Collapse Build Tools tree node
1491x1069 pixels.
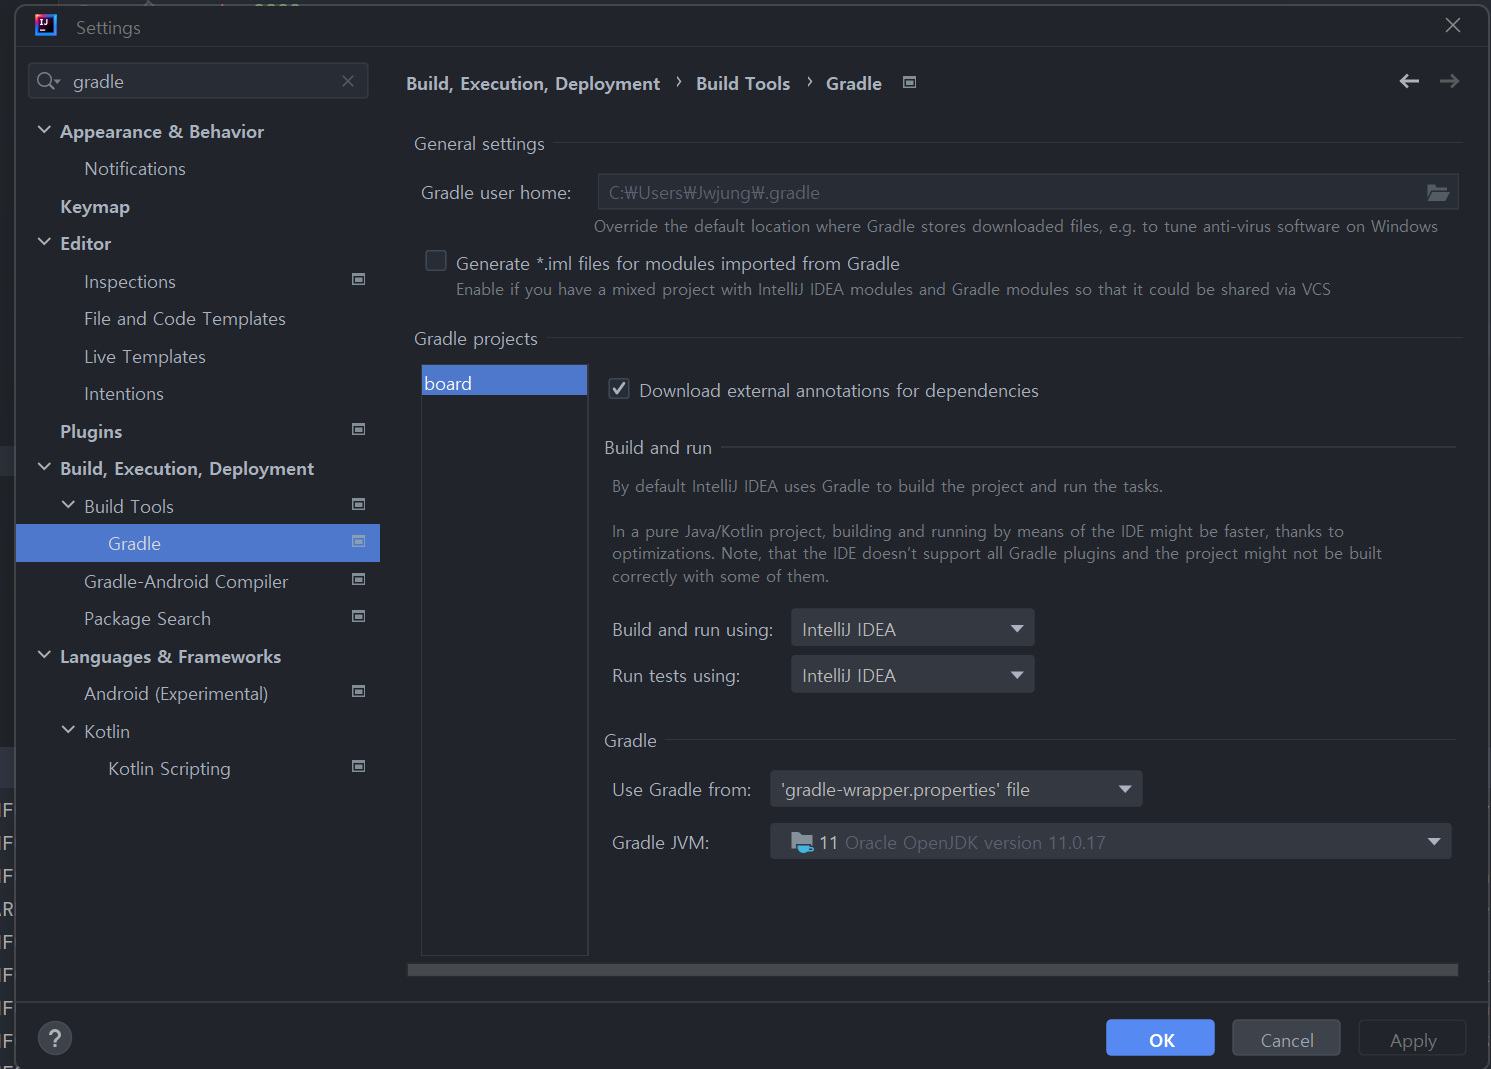coord(68,505)
